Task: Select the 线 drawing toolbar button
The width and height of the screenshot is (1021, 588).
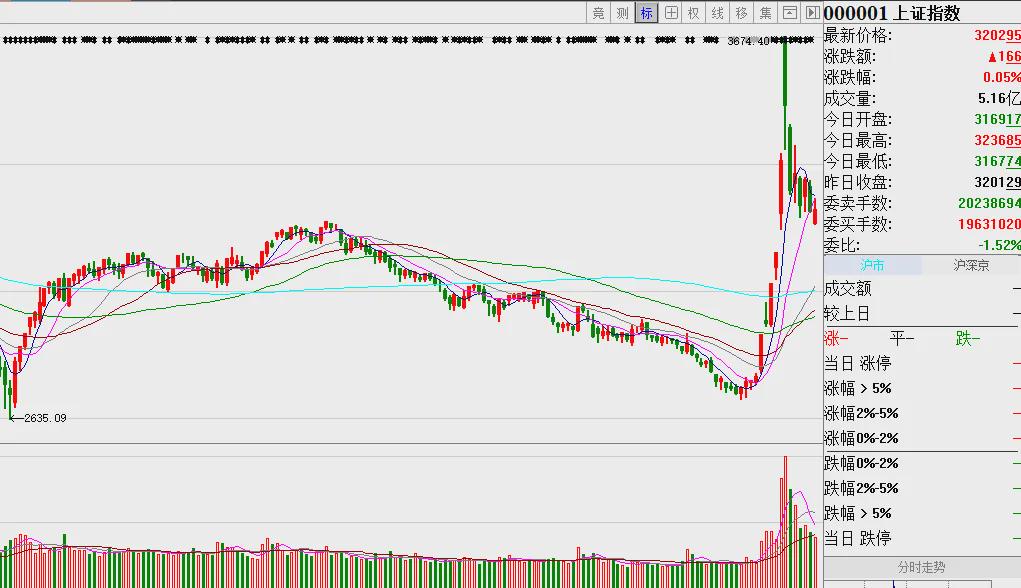Action: 718,13
